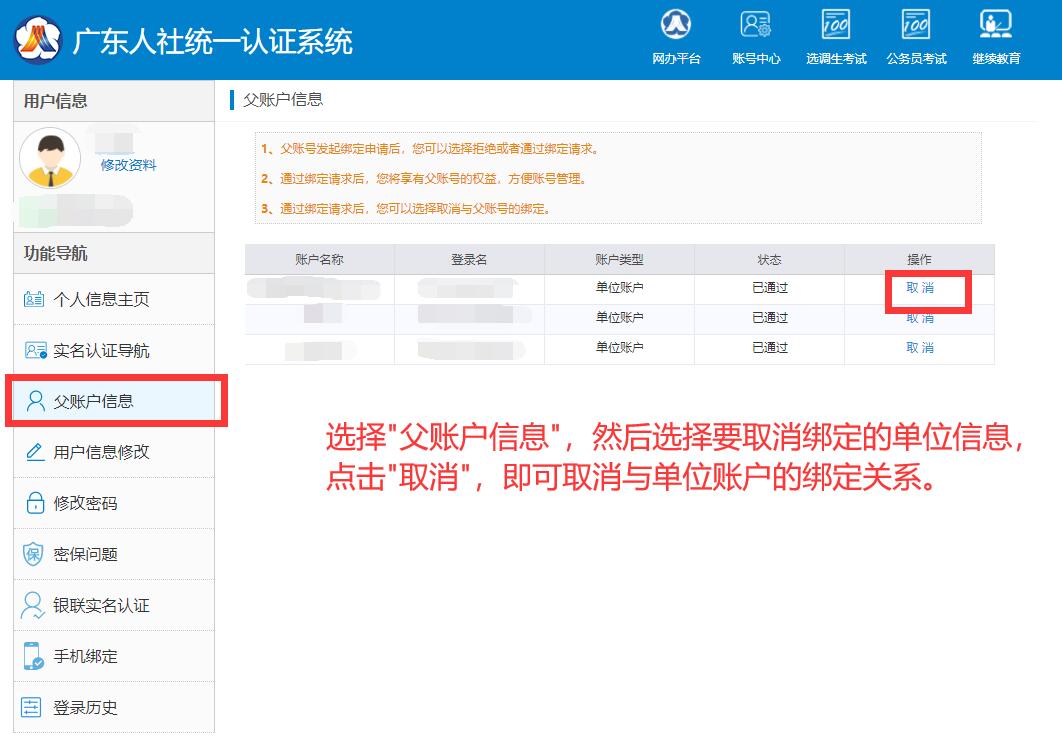Click the user avatar picture
The image size is (1062, 753).
click(50, 158)
